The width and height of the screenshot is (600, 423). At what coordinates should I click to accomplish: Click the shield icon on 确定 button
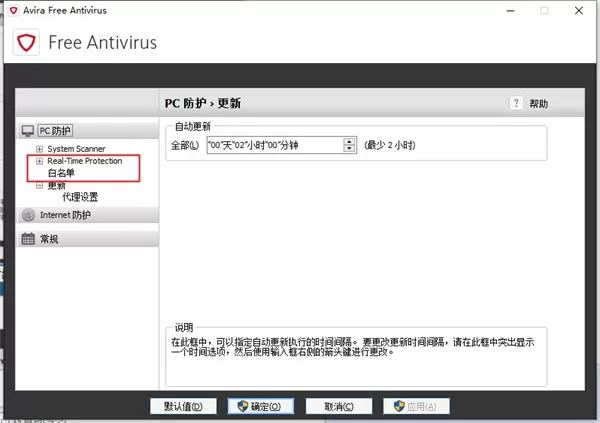click(x=243, y=406)
